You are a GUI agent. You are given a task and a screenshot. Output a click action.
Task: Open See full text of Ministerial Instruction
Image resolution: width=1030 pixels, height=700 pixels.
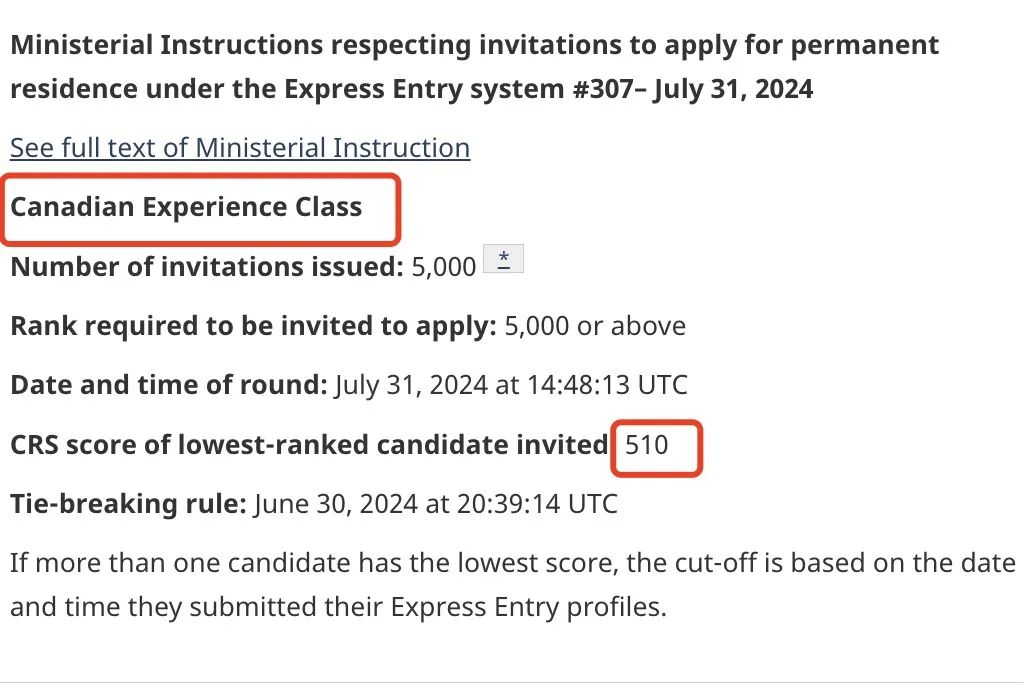coord(240,148)
